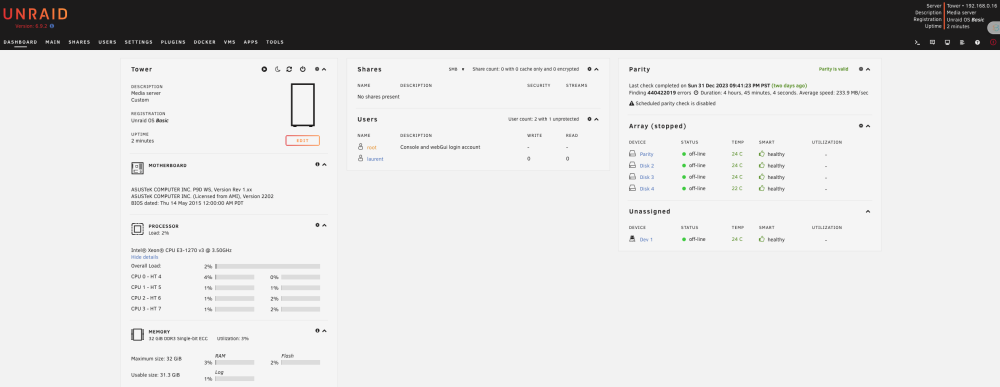This screenshot has width=1000, height=387.
Task: Select the Dashboard tab
Action: [x=20, y=42]
